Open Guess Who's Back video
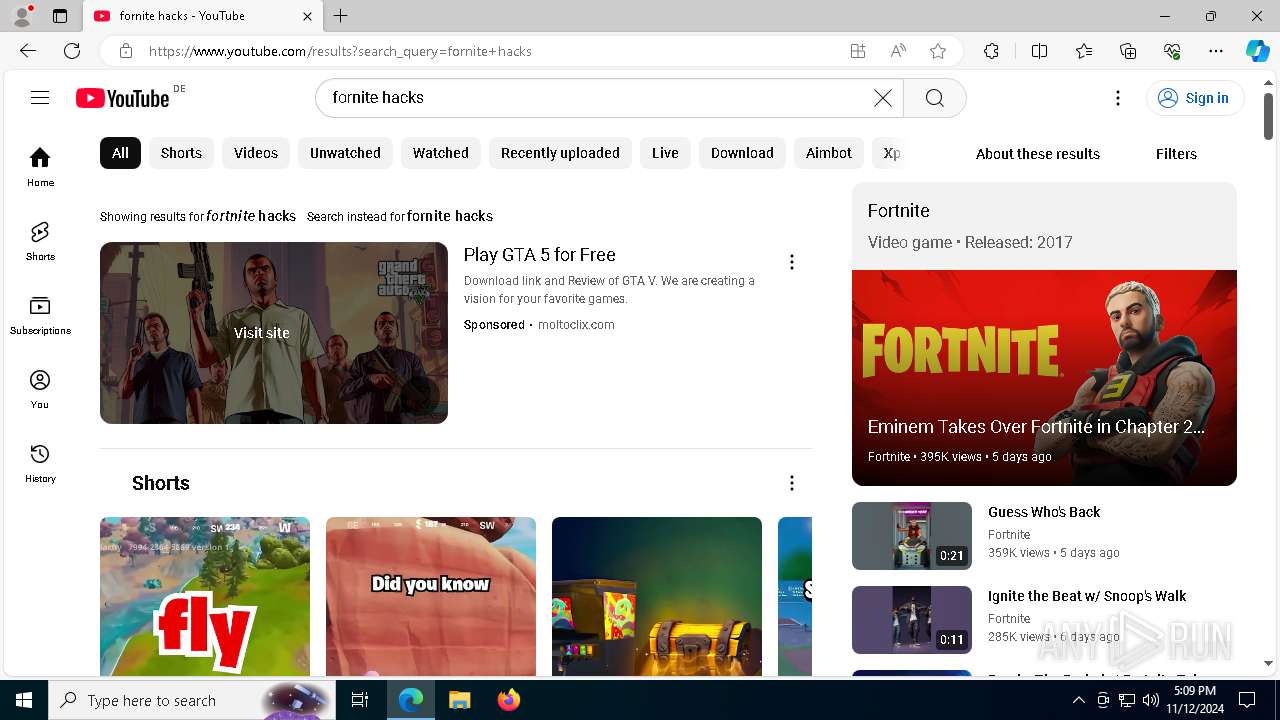This screenshot has height=720, width=1280. 1044,512
